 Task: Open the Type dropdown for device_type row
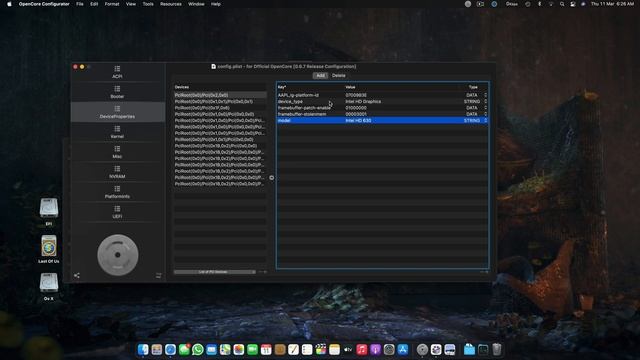pyautogui.click(x=486, y=101)
